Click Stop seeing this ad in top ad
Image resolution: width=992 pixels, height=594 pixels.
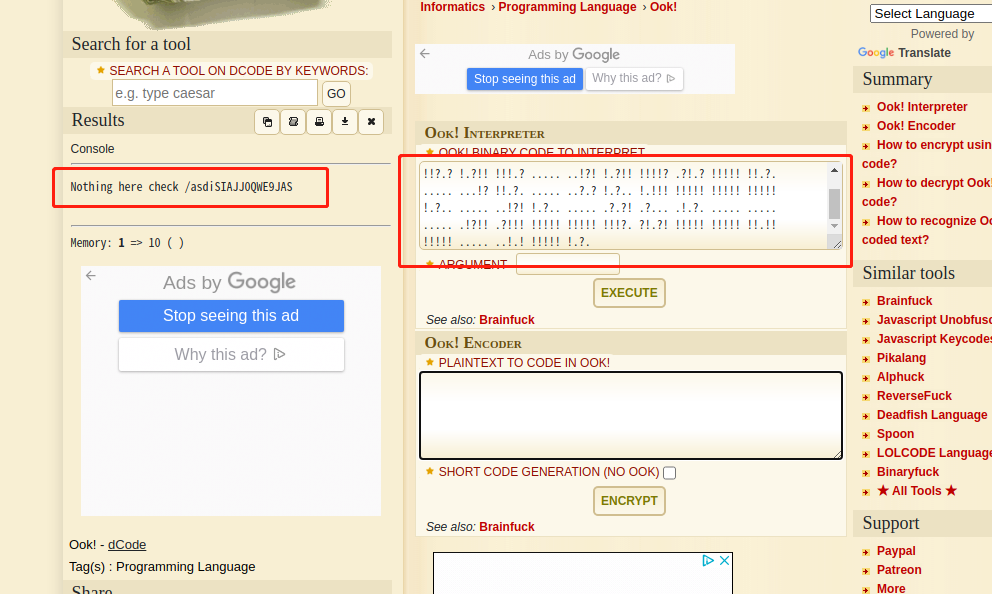524,79
